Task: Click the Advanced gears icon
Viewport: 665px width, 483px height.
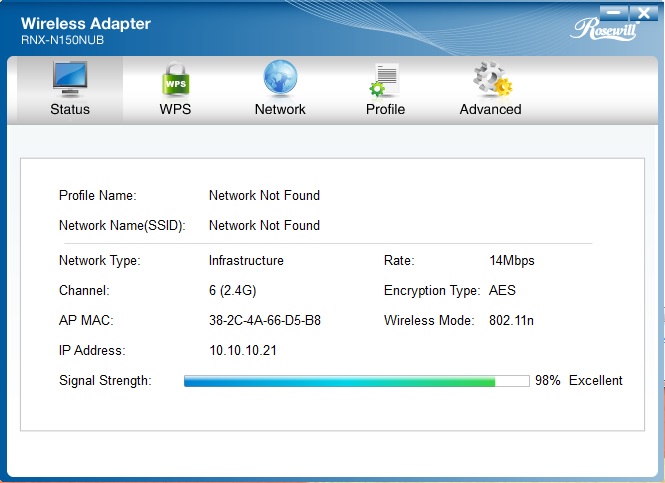Action: [492, 79]
